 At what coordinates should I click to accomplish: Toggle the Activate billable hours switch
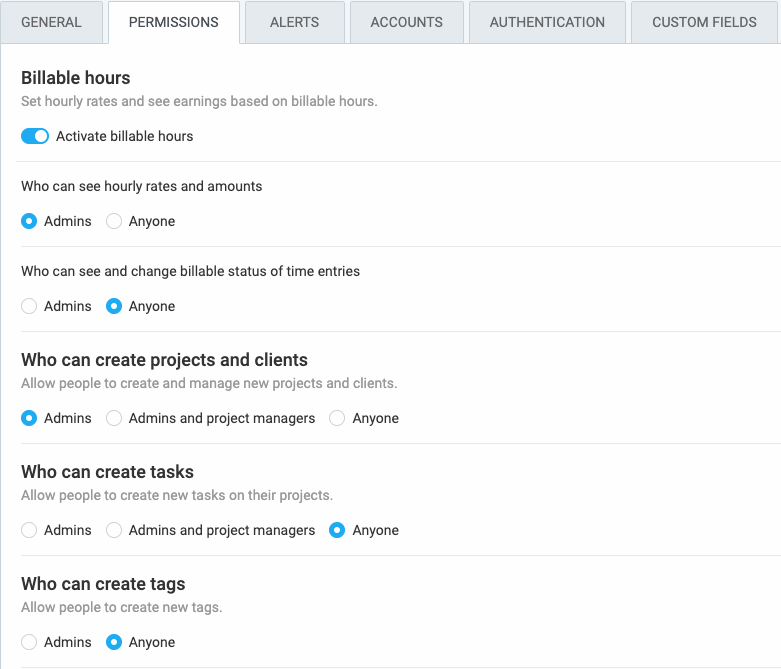[35, 136]
